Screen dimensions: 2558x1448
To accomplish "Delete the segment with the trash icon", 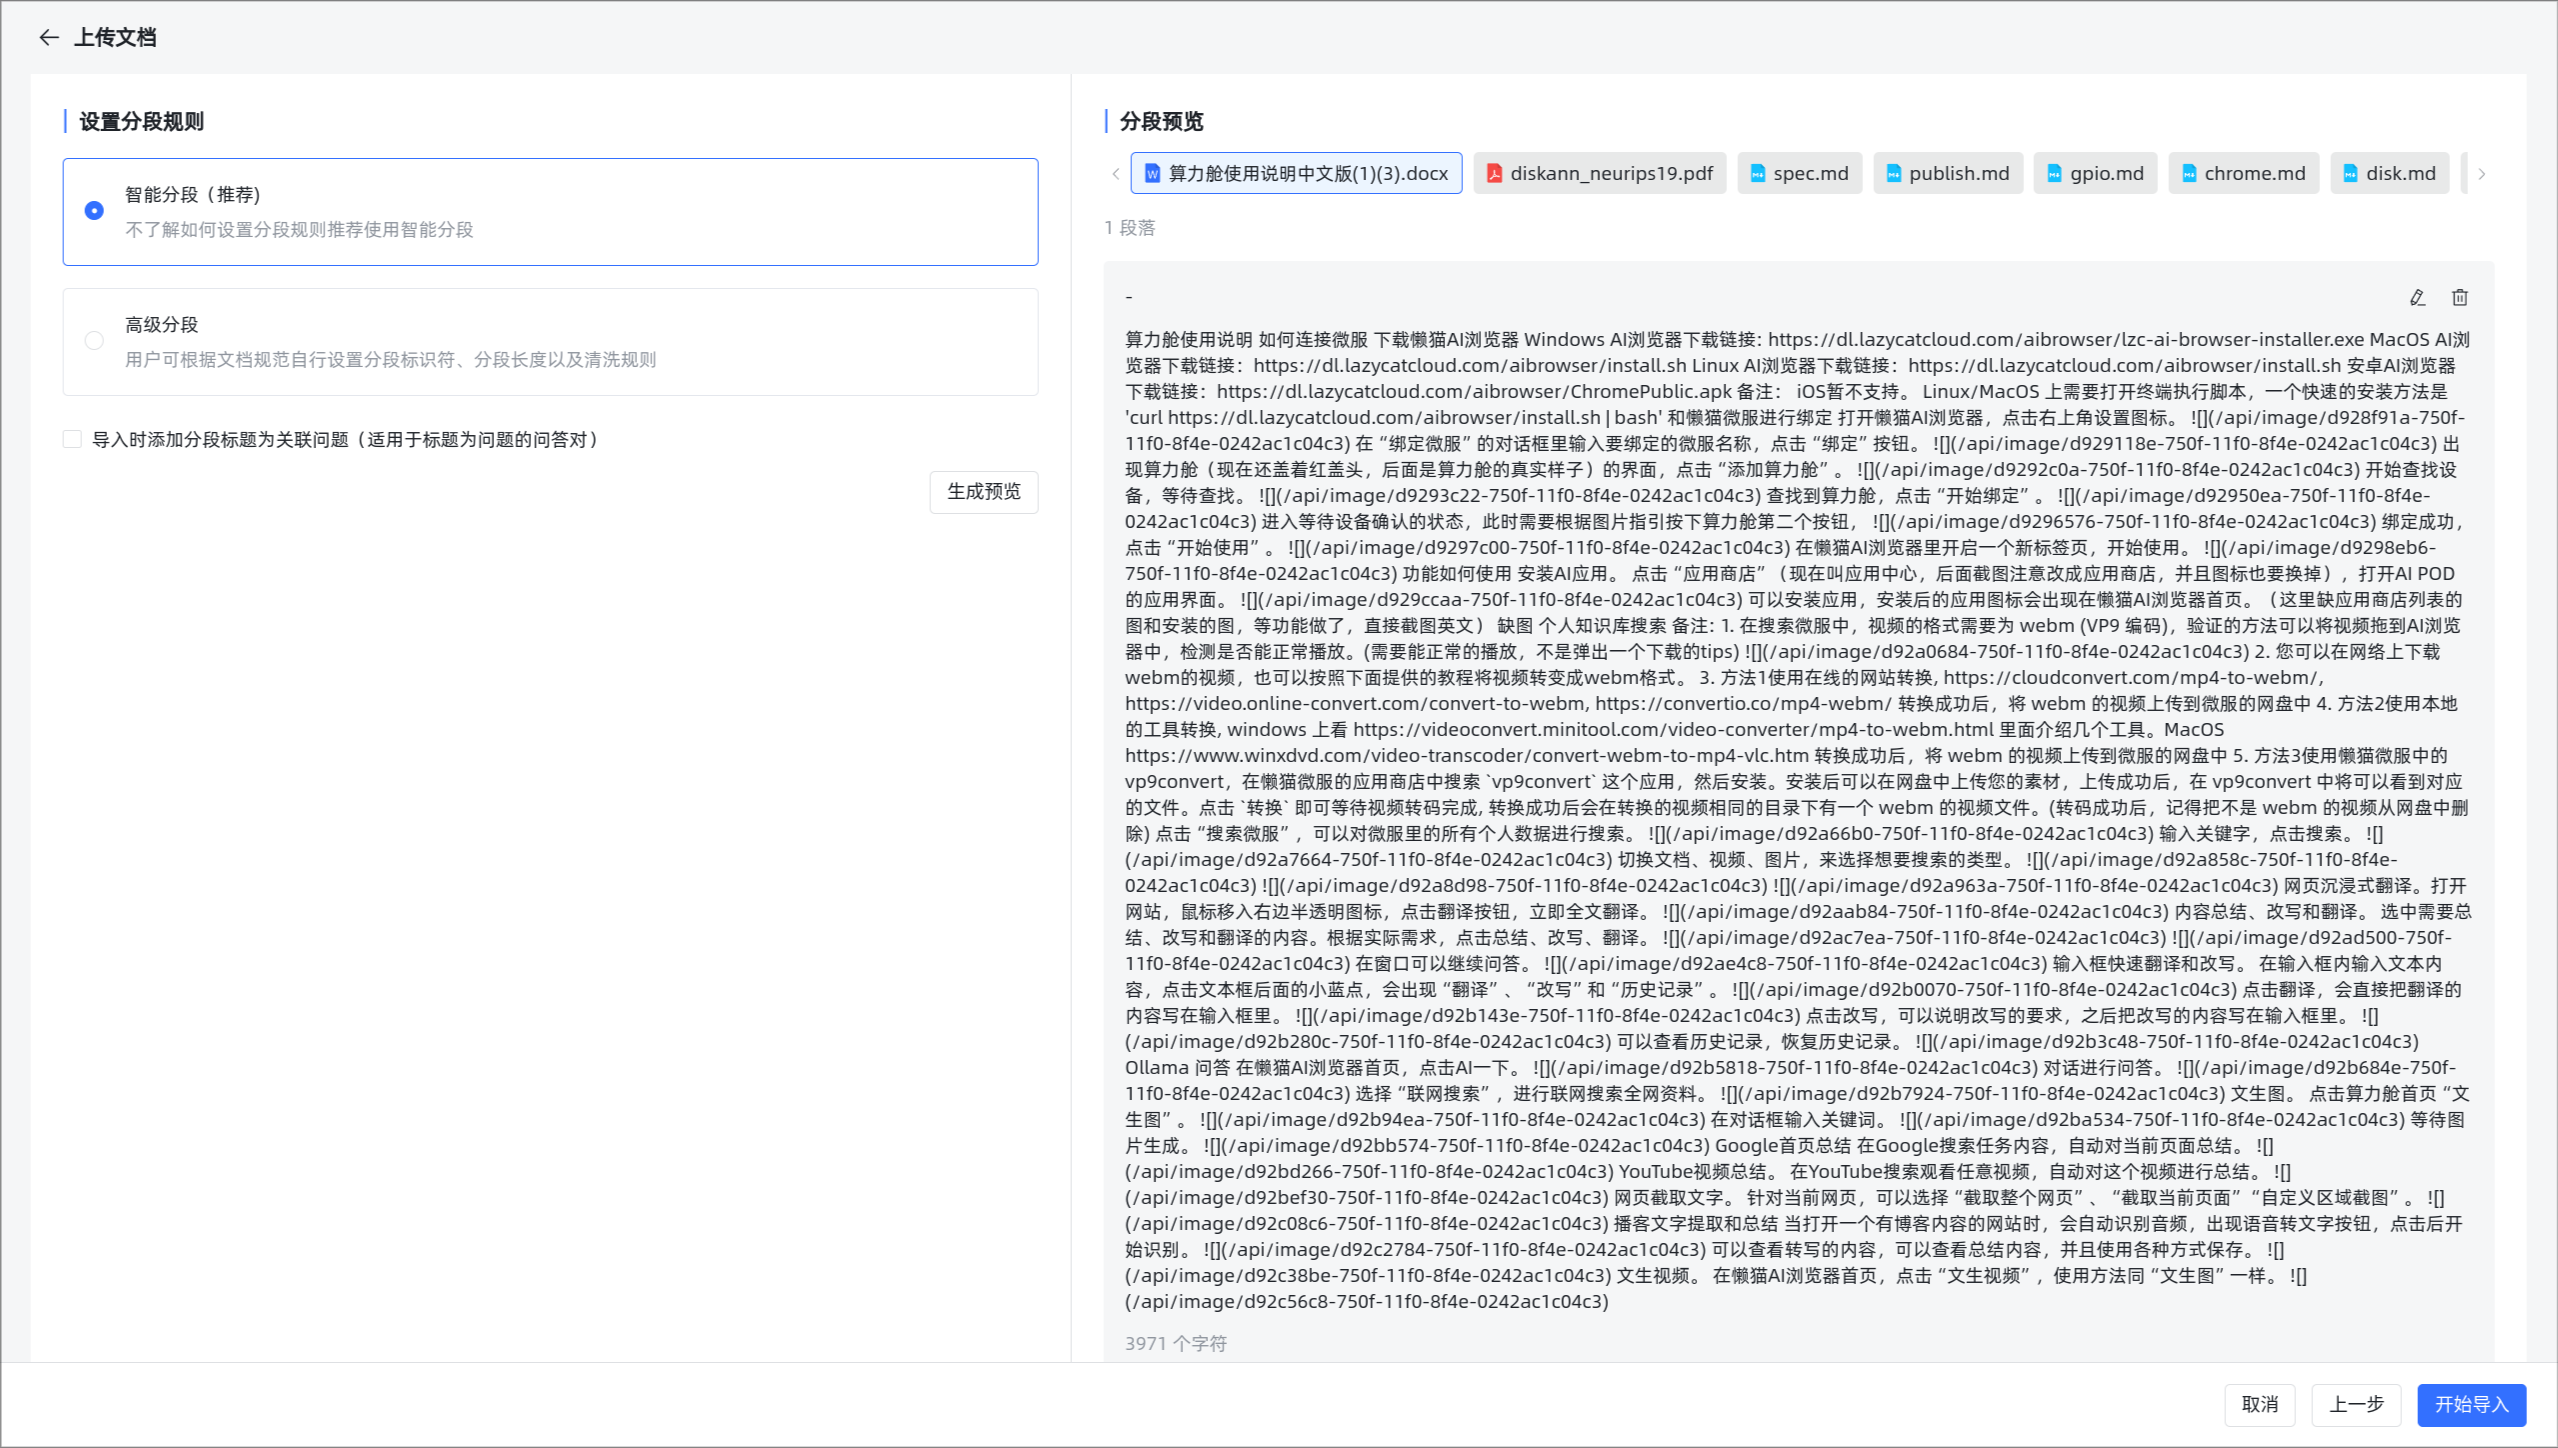I will (x=2460, y=298).
